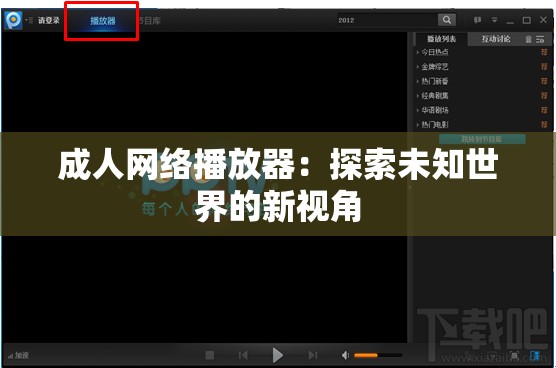Switch to the 节目库 tab
The image size is (556, 368).
point(149,21)
